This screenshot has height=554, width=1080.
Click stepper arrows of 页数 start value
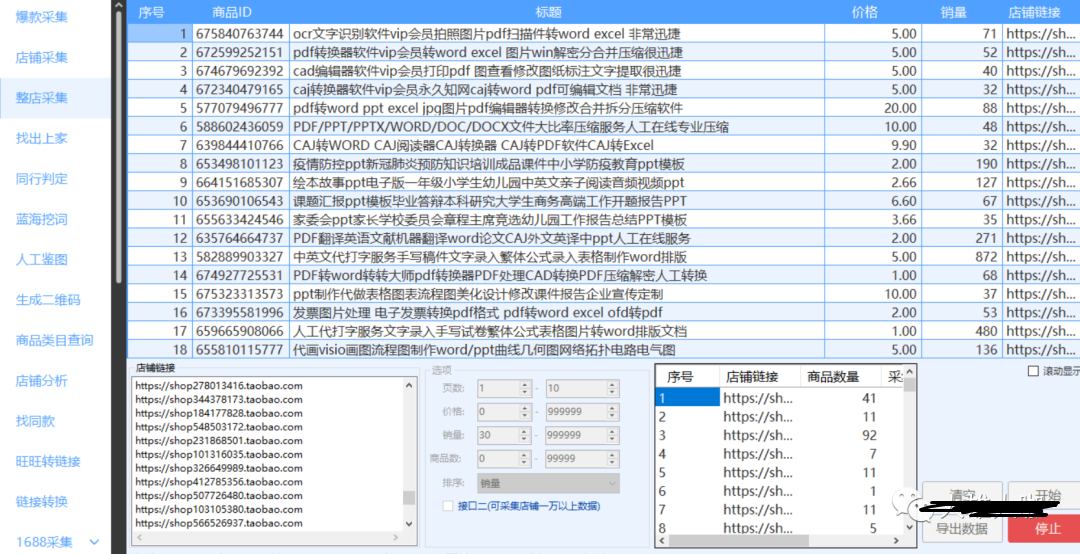pos(525,389)
